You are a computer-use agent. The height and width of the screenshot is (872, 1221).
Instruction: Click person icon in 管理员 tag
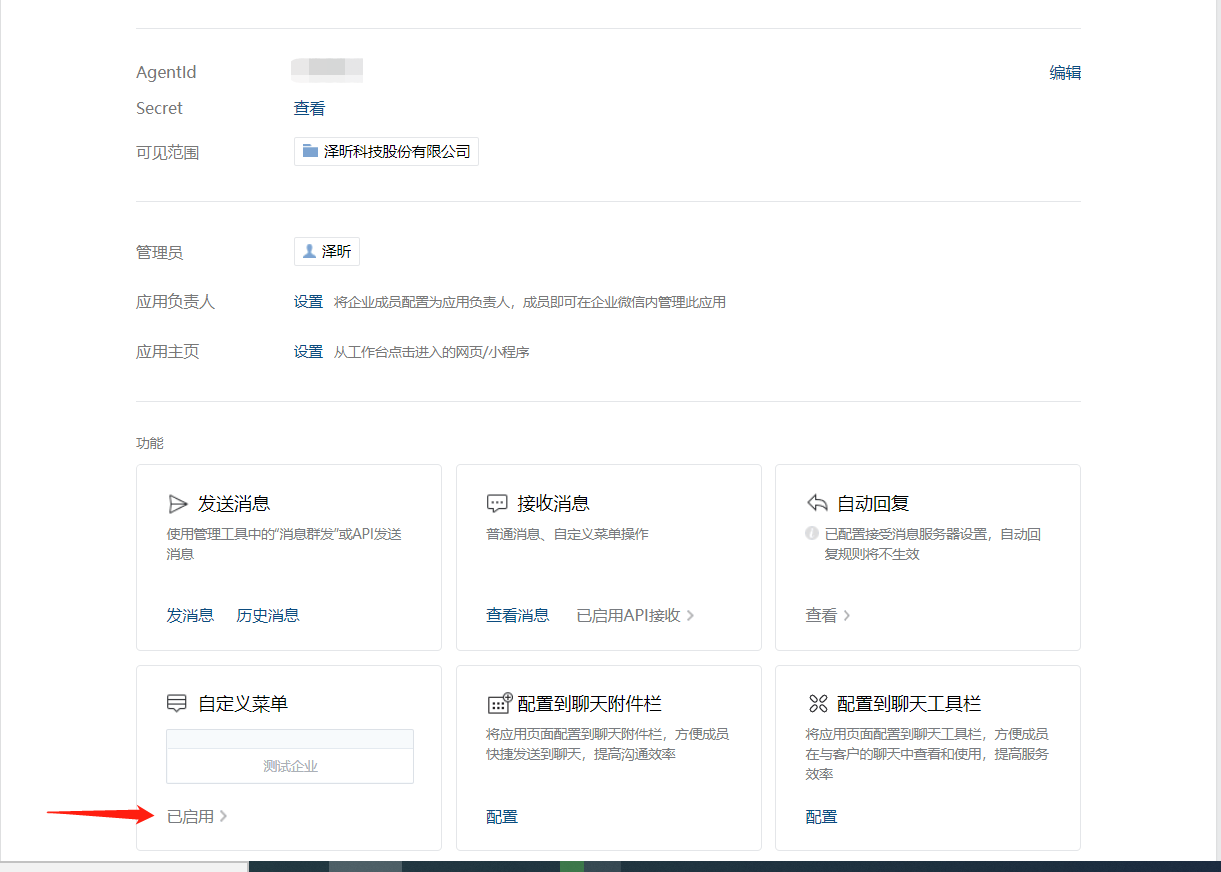tap(309, 251)
